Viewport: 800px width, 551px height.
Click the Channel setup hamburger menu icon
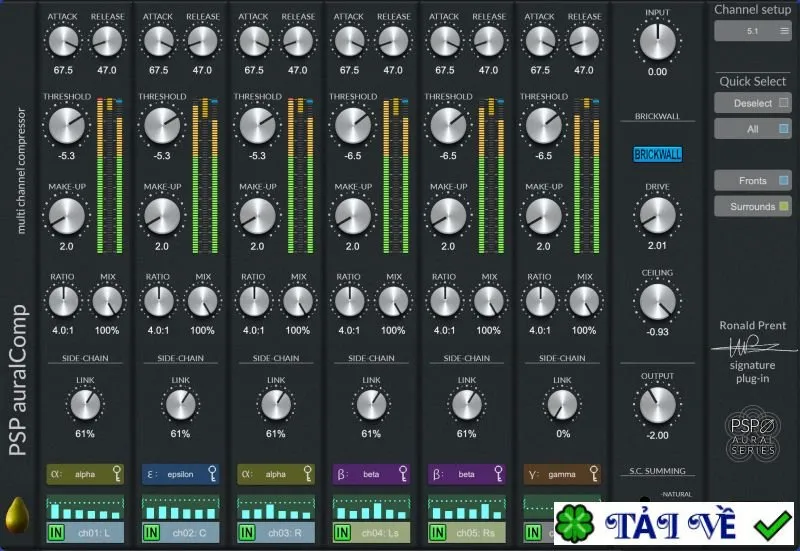pos(784,31)
